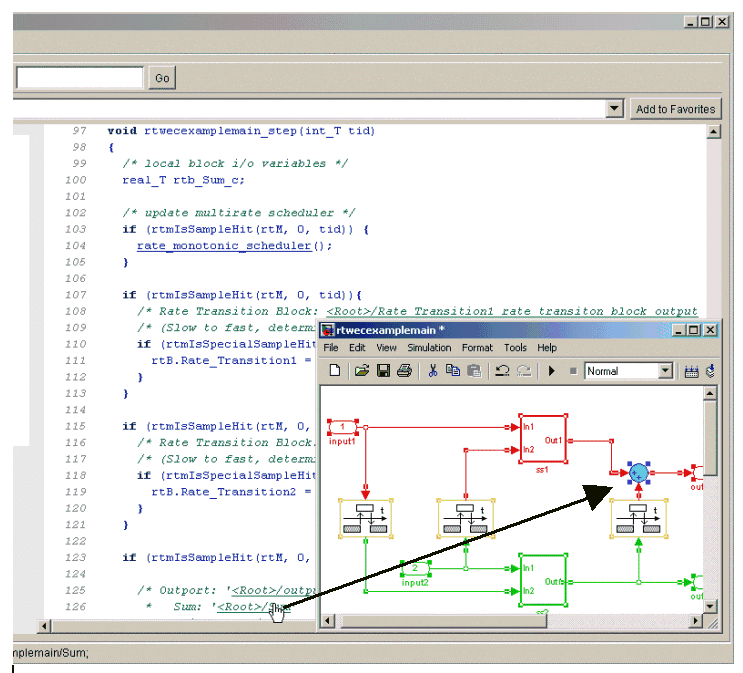Open a model with the folder icon

[361, 371]
